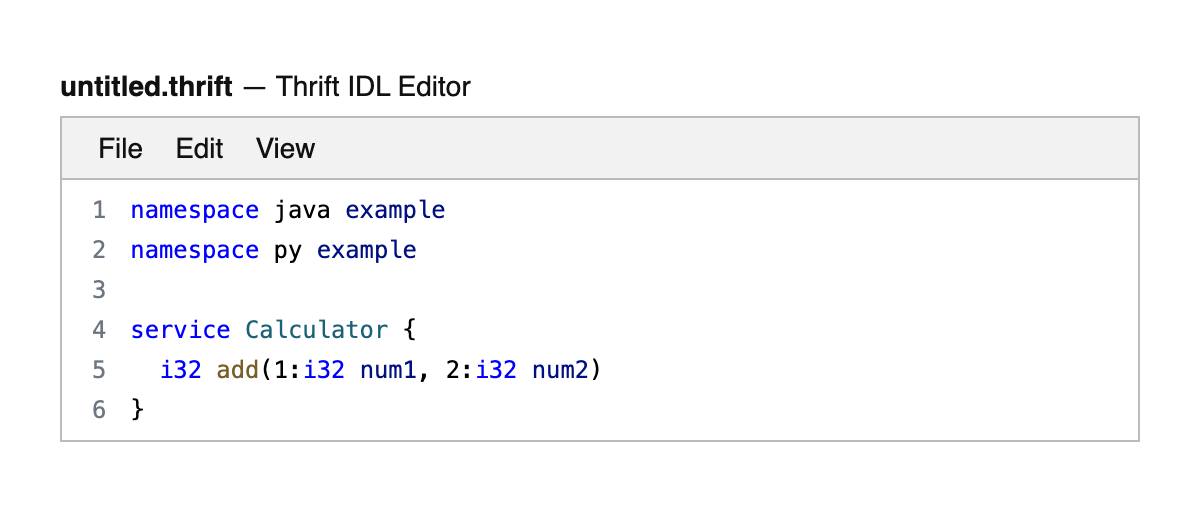Click line number 4 in gutter

[x=98, y=330]
